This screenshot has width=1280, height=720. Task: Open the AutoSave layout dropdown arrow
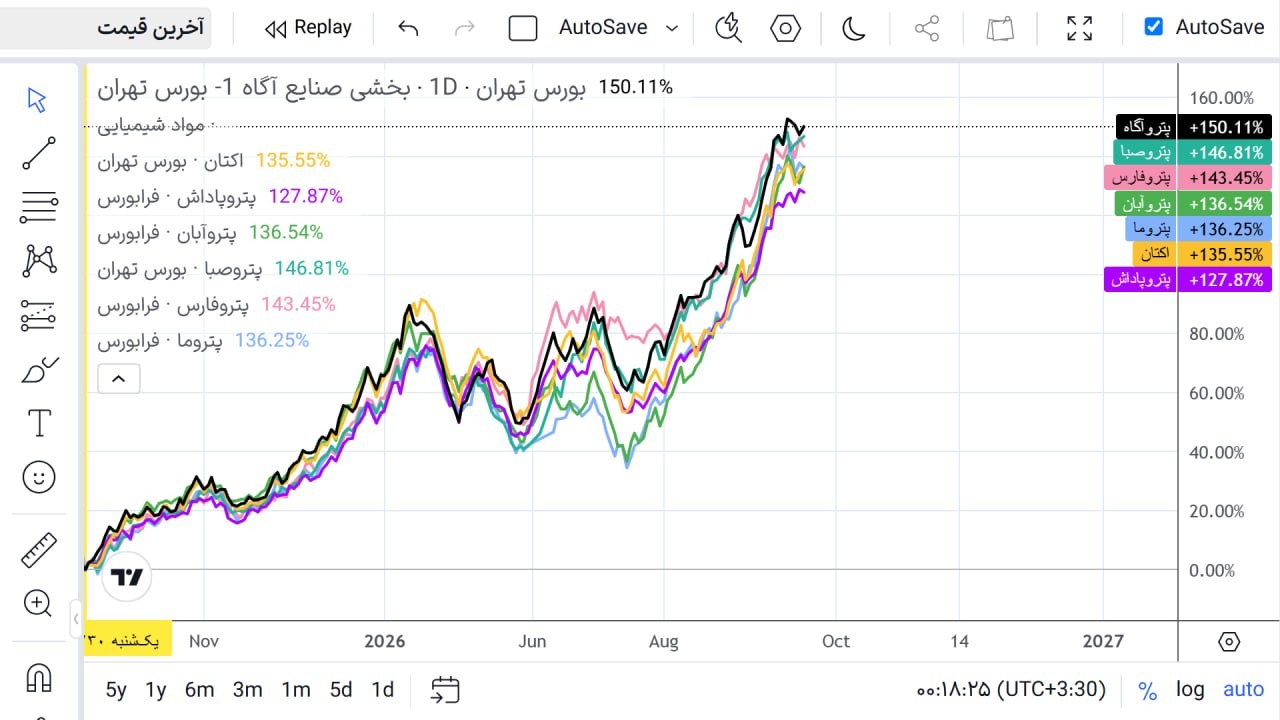672,28
